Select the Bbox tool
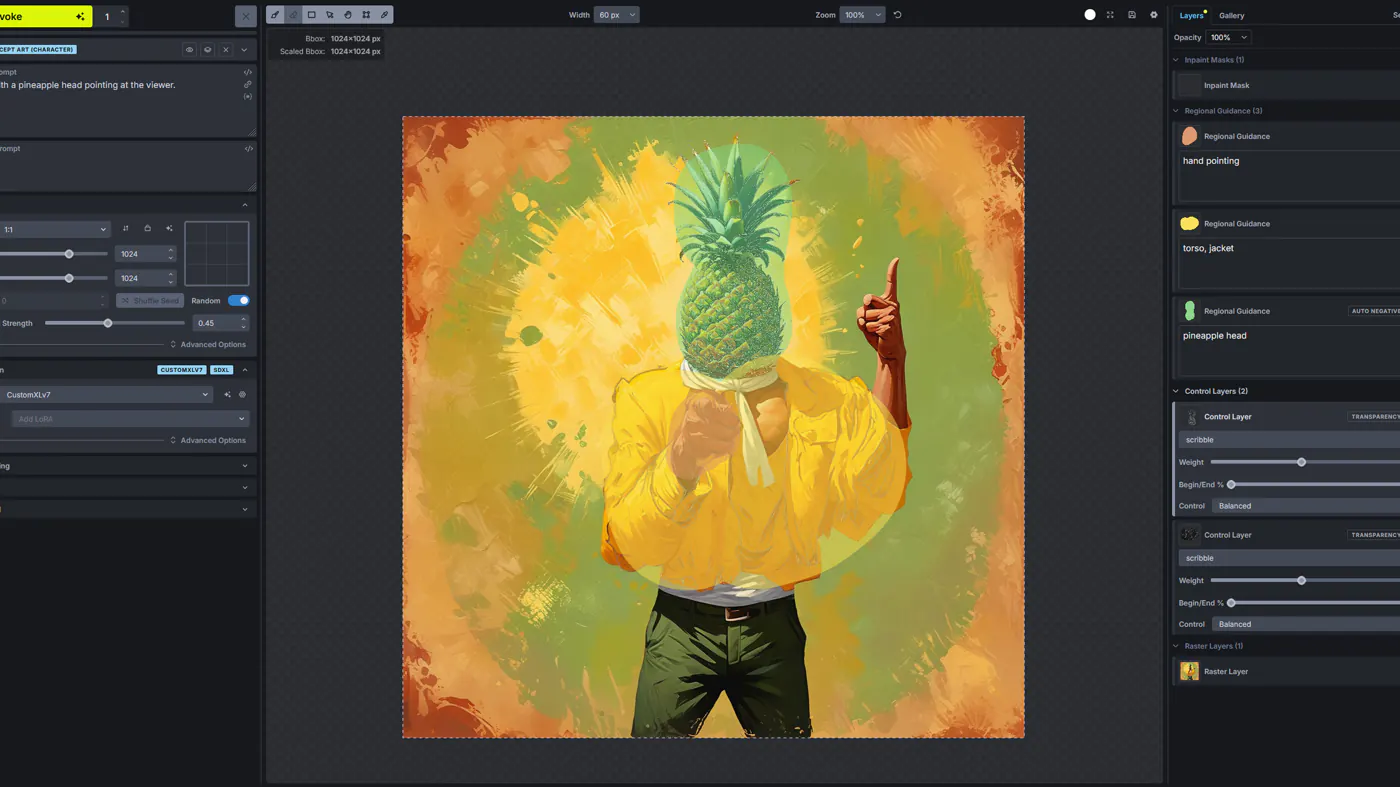The width and height of the screenshot is (1400, 787). point(366,15)
